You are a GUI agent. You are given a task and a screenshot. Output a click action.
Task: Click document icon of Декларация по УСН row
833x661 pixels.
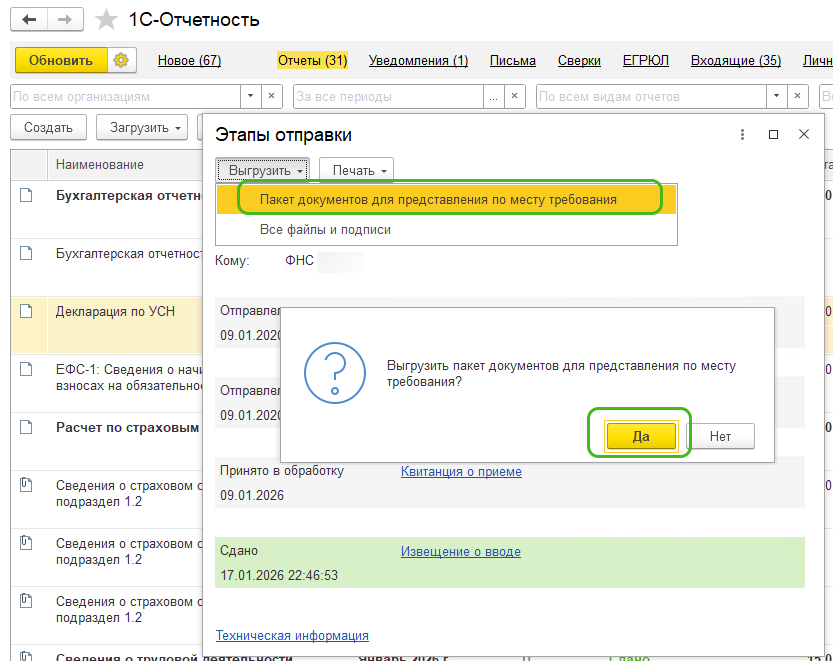27,312
